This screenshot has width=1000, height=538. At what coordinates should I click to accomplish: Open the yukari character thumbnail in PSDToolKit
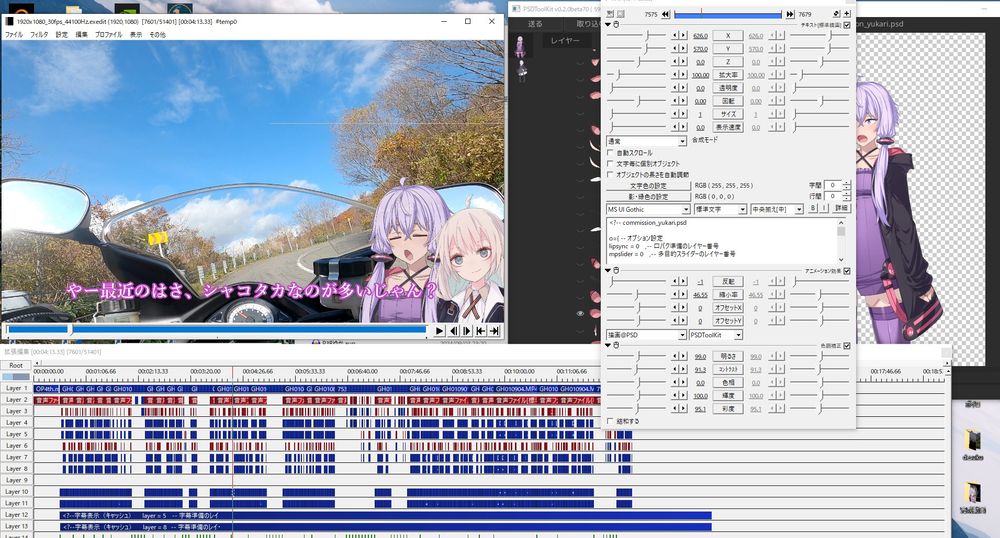pos(521,47)
